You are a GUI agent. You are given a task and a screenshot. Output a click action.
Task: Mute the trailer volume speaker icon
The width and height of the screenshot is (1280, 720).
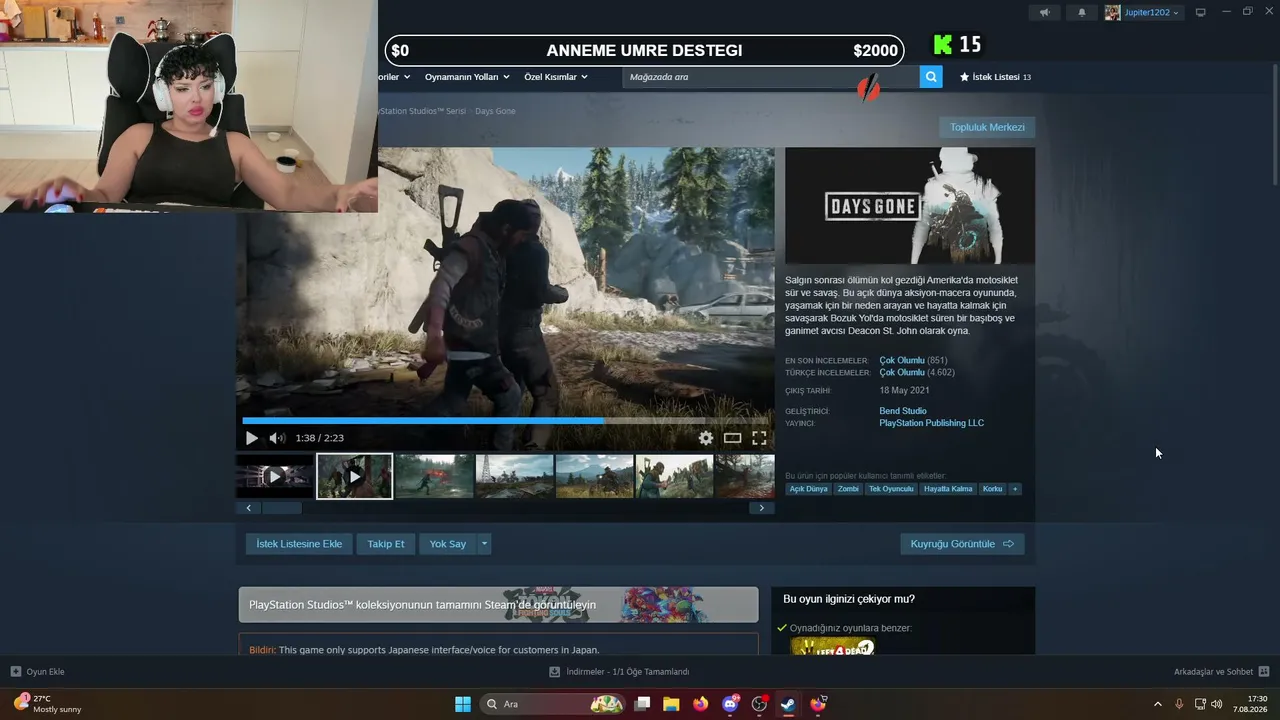click(x=277, y=438)
